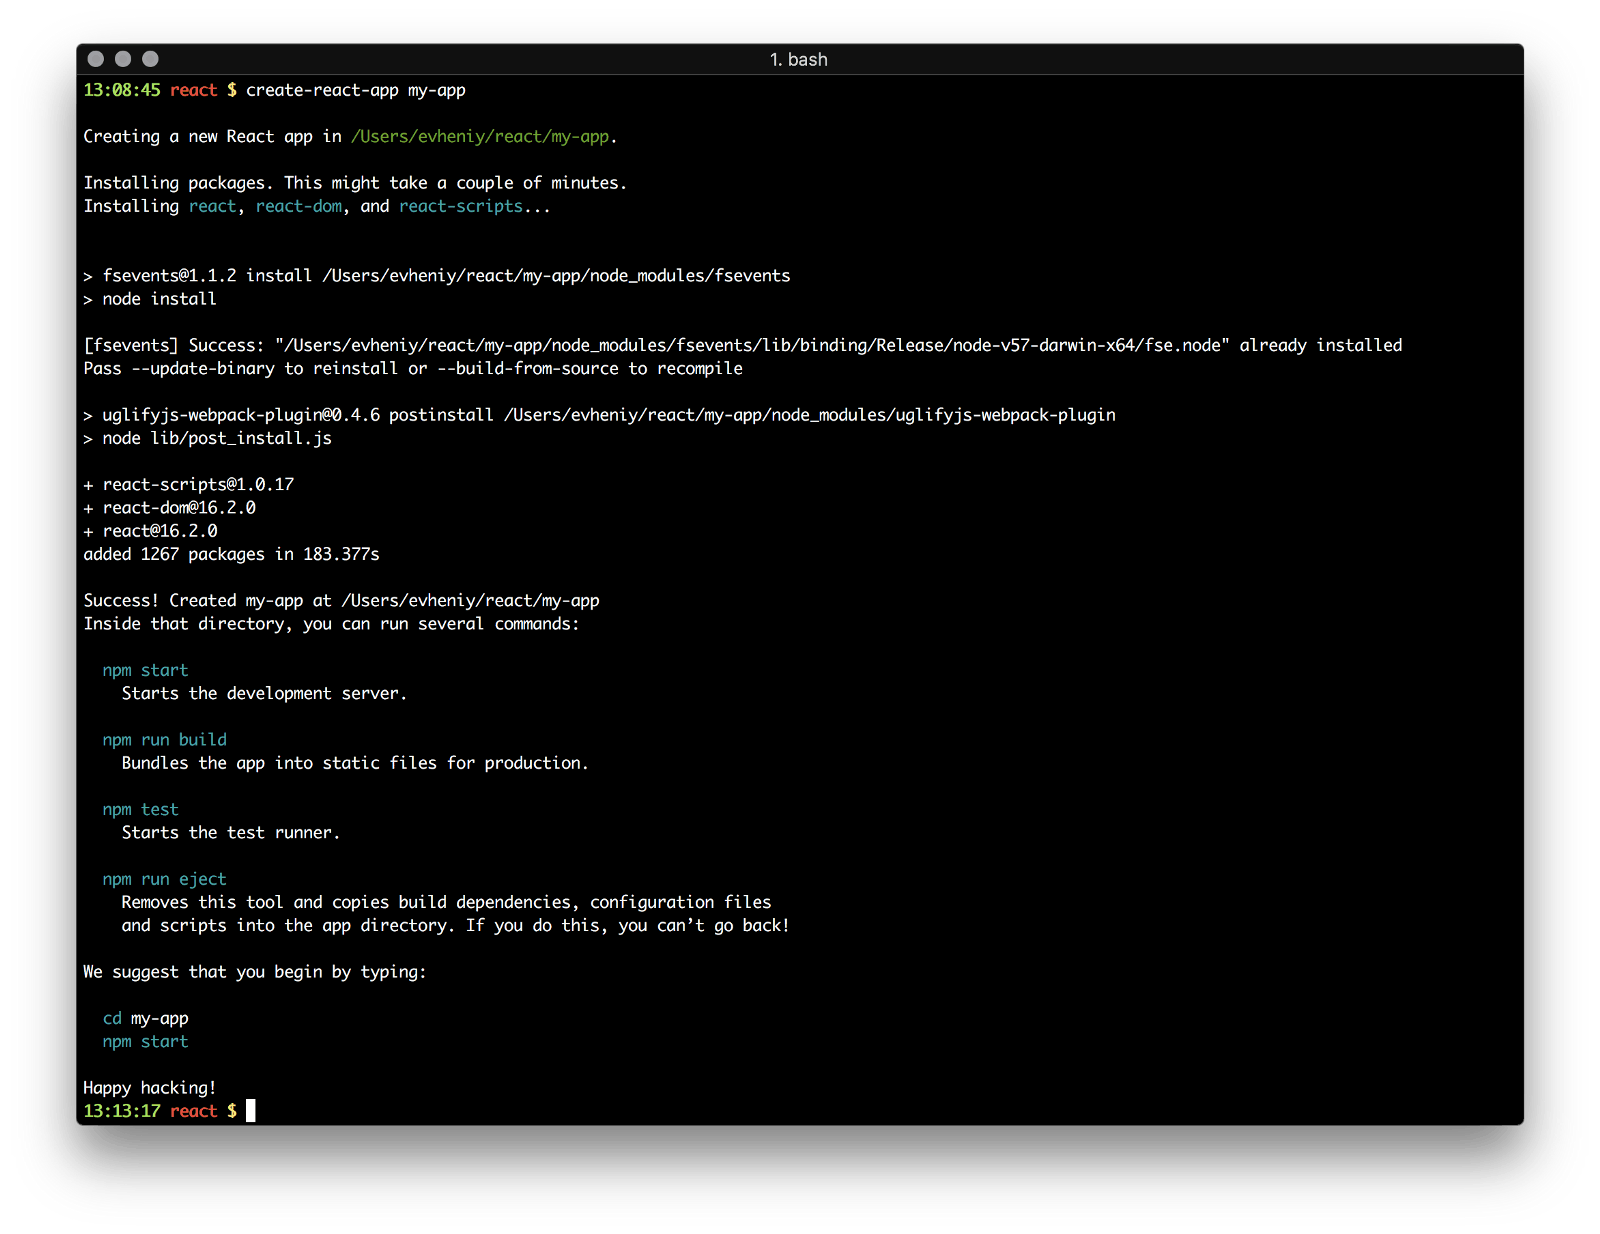Click the "1. bash" window title
The width and height of the screenshot is (1600, 1234).
tap(798, 60)
